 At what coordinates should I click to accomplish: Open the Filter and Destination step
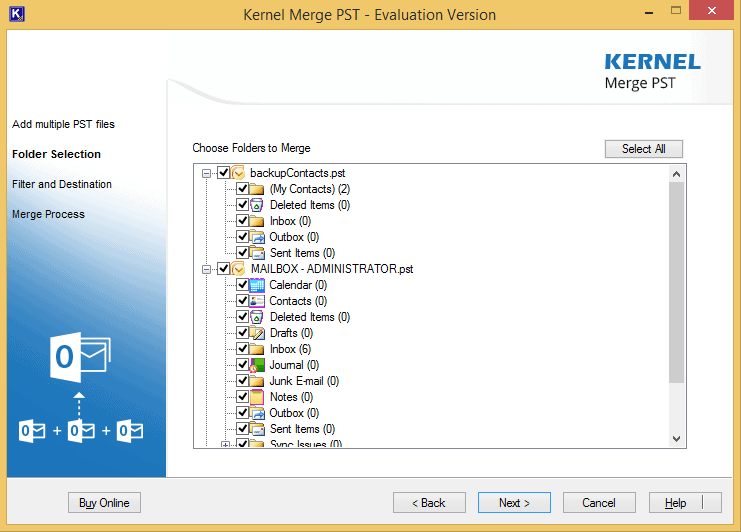point(62,184)
